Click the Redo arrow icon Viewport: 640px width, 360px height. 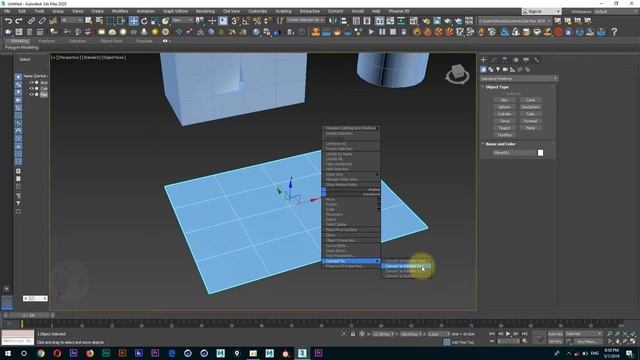click(19, 21)
